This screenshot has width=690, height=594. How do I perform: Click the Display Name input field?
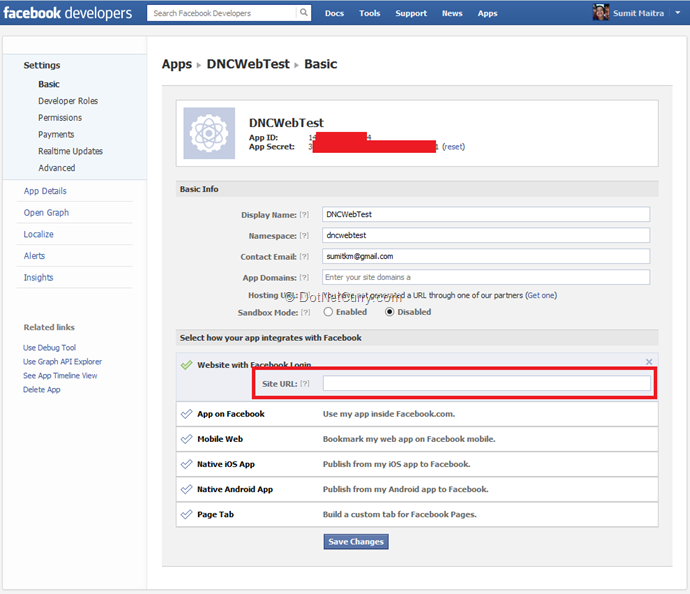tap(486, 214)
